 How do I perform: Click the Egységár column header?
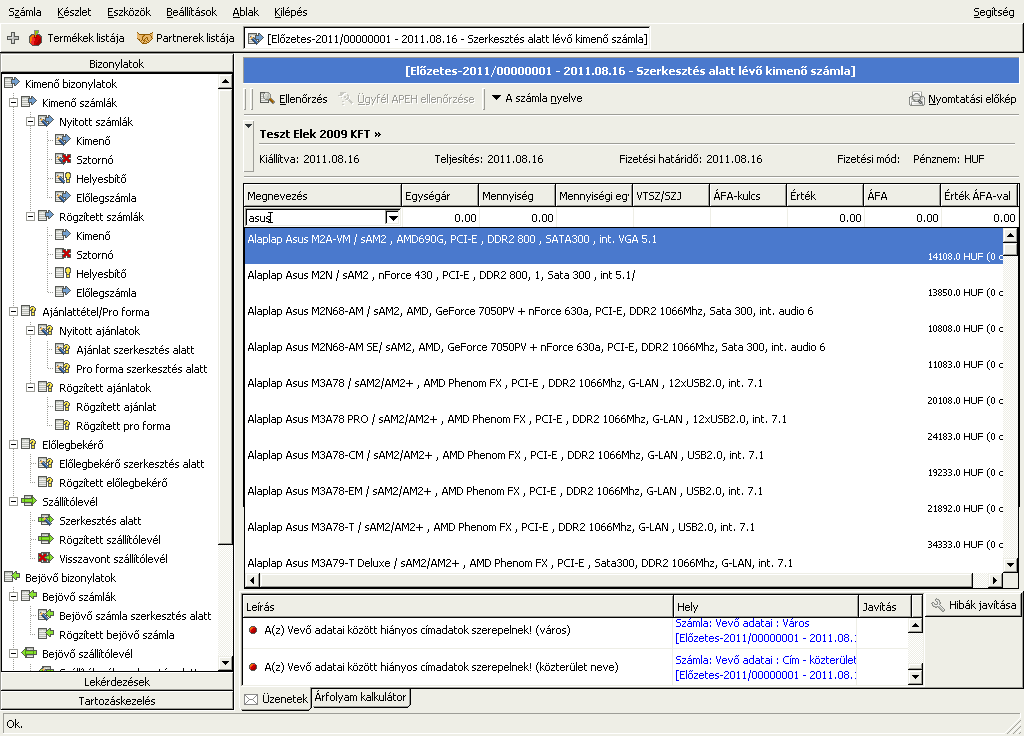click(x=440, y=196)
